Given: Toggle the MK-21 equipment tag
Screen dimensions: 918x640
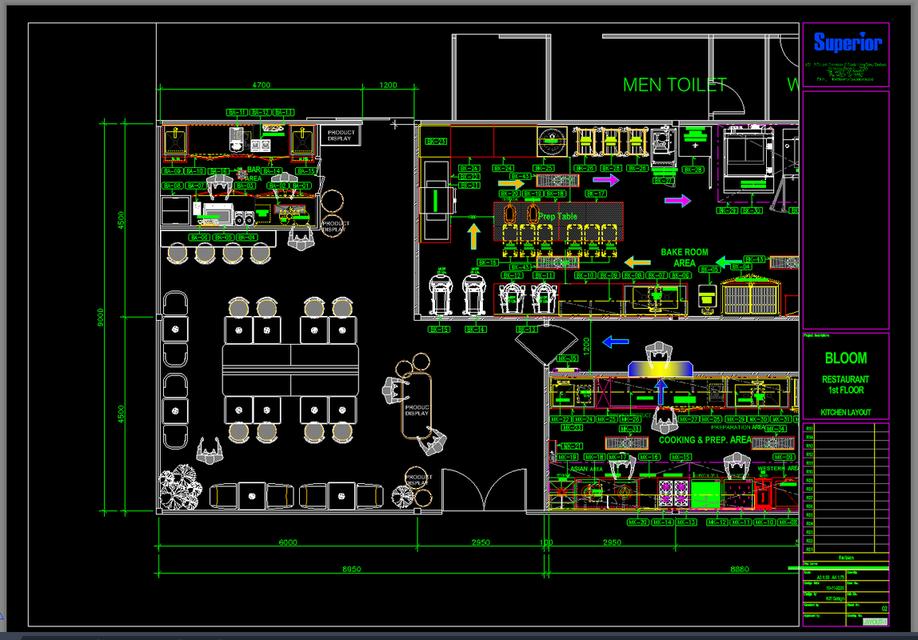Looking at the screenshot, I should click(570, 446).
